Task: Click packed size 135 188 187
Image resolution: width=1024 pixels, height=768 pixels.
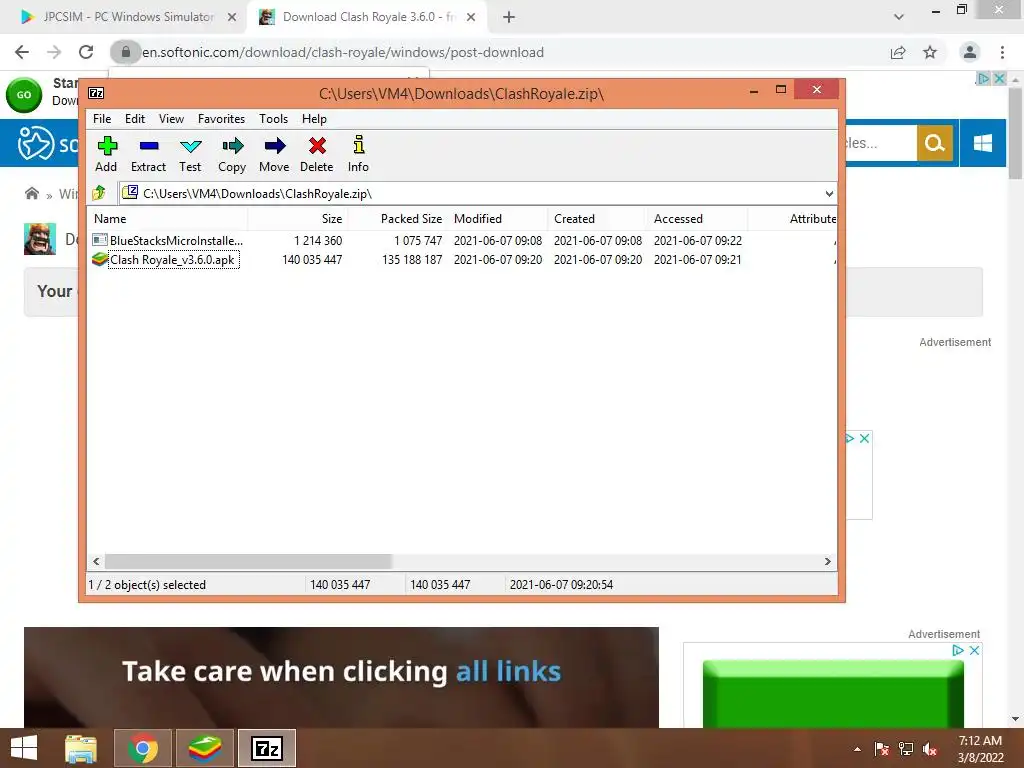Action: (412, 260)
